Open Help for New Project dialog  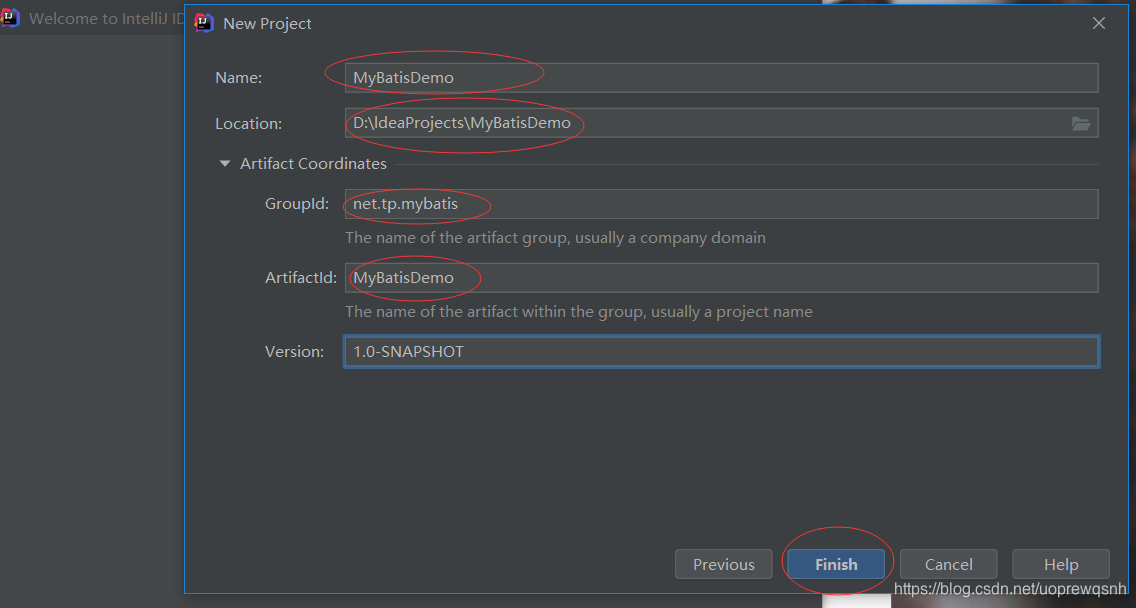click(x=1061, y=564)
